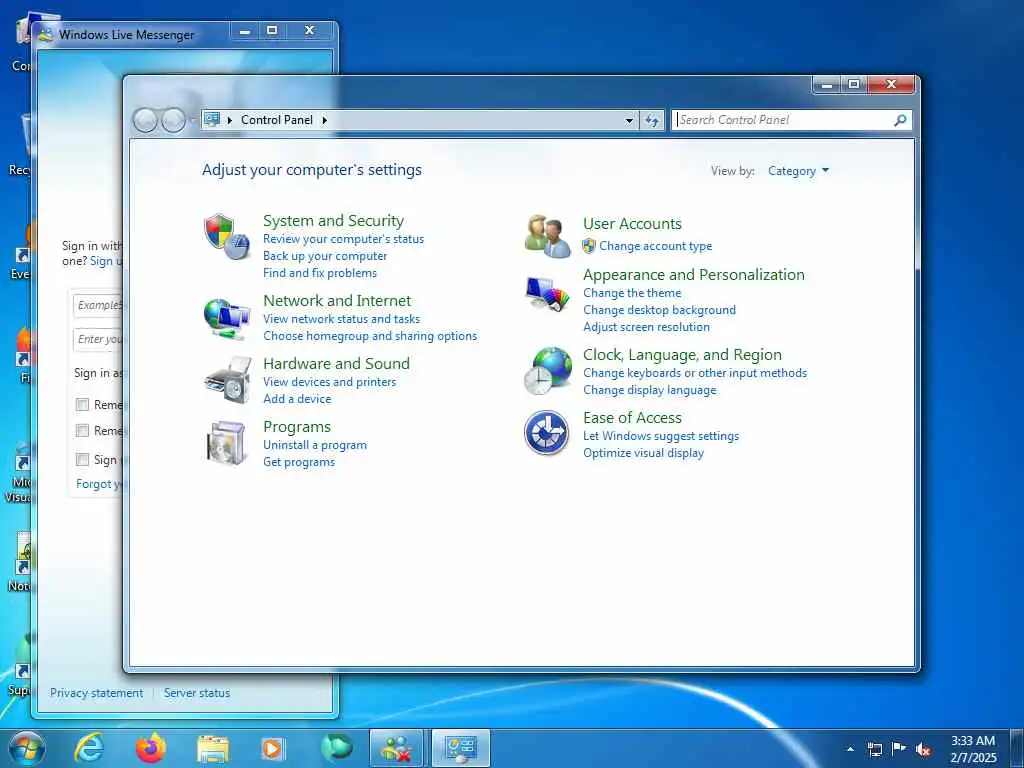This screenshot has height=768, width=1024.
Task: Open the Clock, Language, and Region globe icon
Action: [x=548, y=370]
